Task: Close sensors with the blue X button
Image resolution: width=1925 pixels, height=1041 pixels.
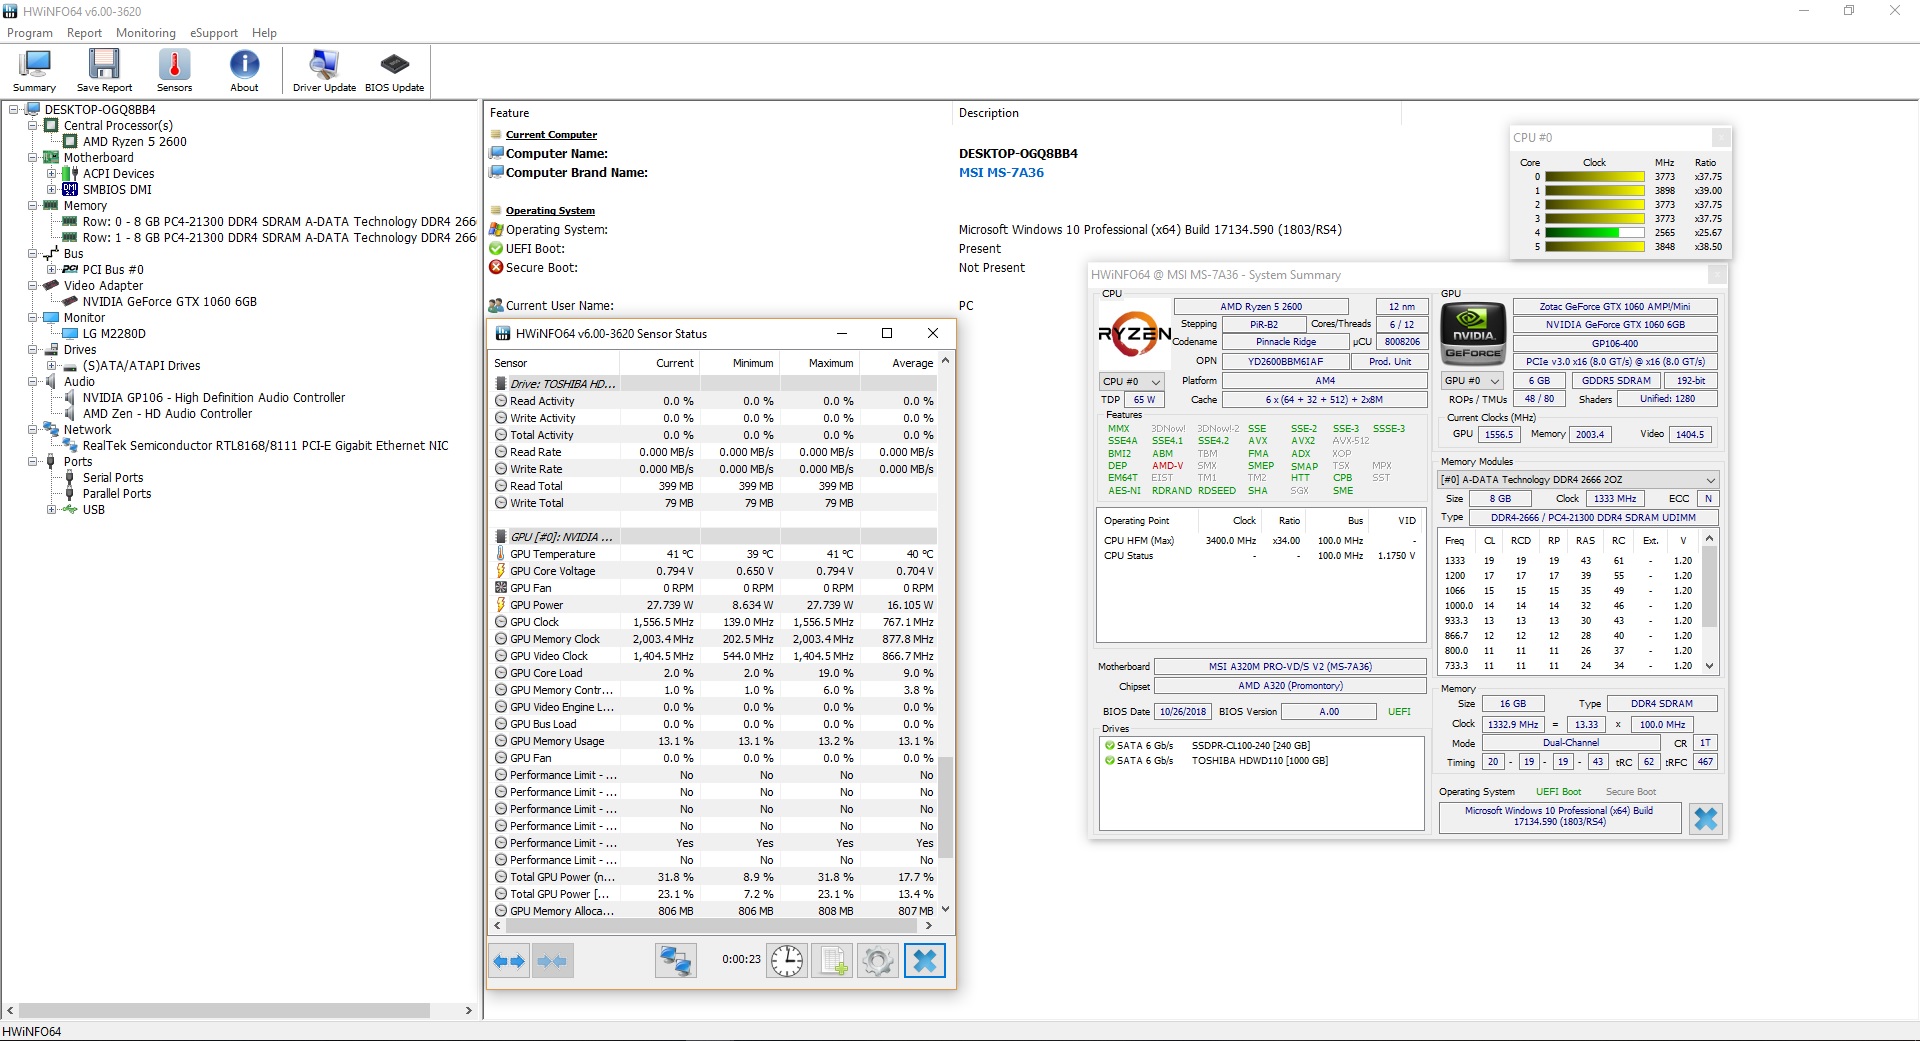Action: (x=925, y=961)
